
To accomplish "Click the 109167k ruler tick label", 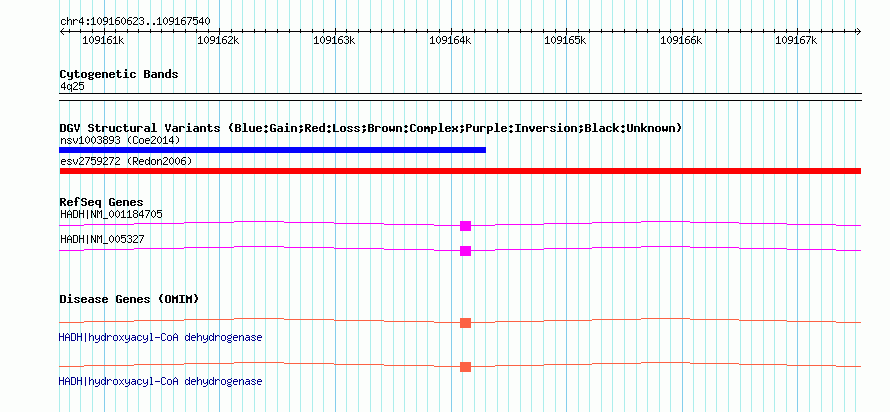I will 796,40.
